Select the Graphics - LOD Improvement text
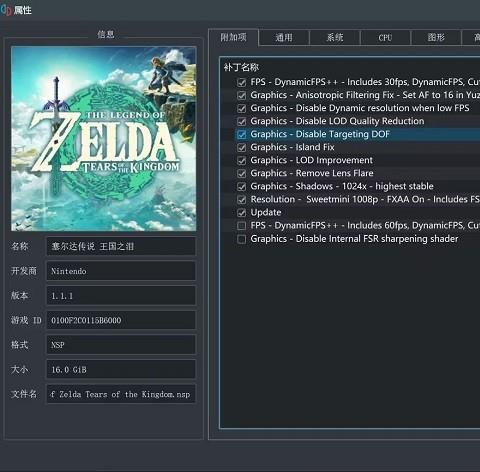Viewport: 480px width, 472px height. pos(312,160)
